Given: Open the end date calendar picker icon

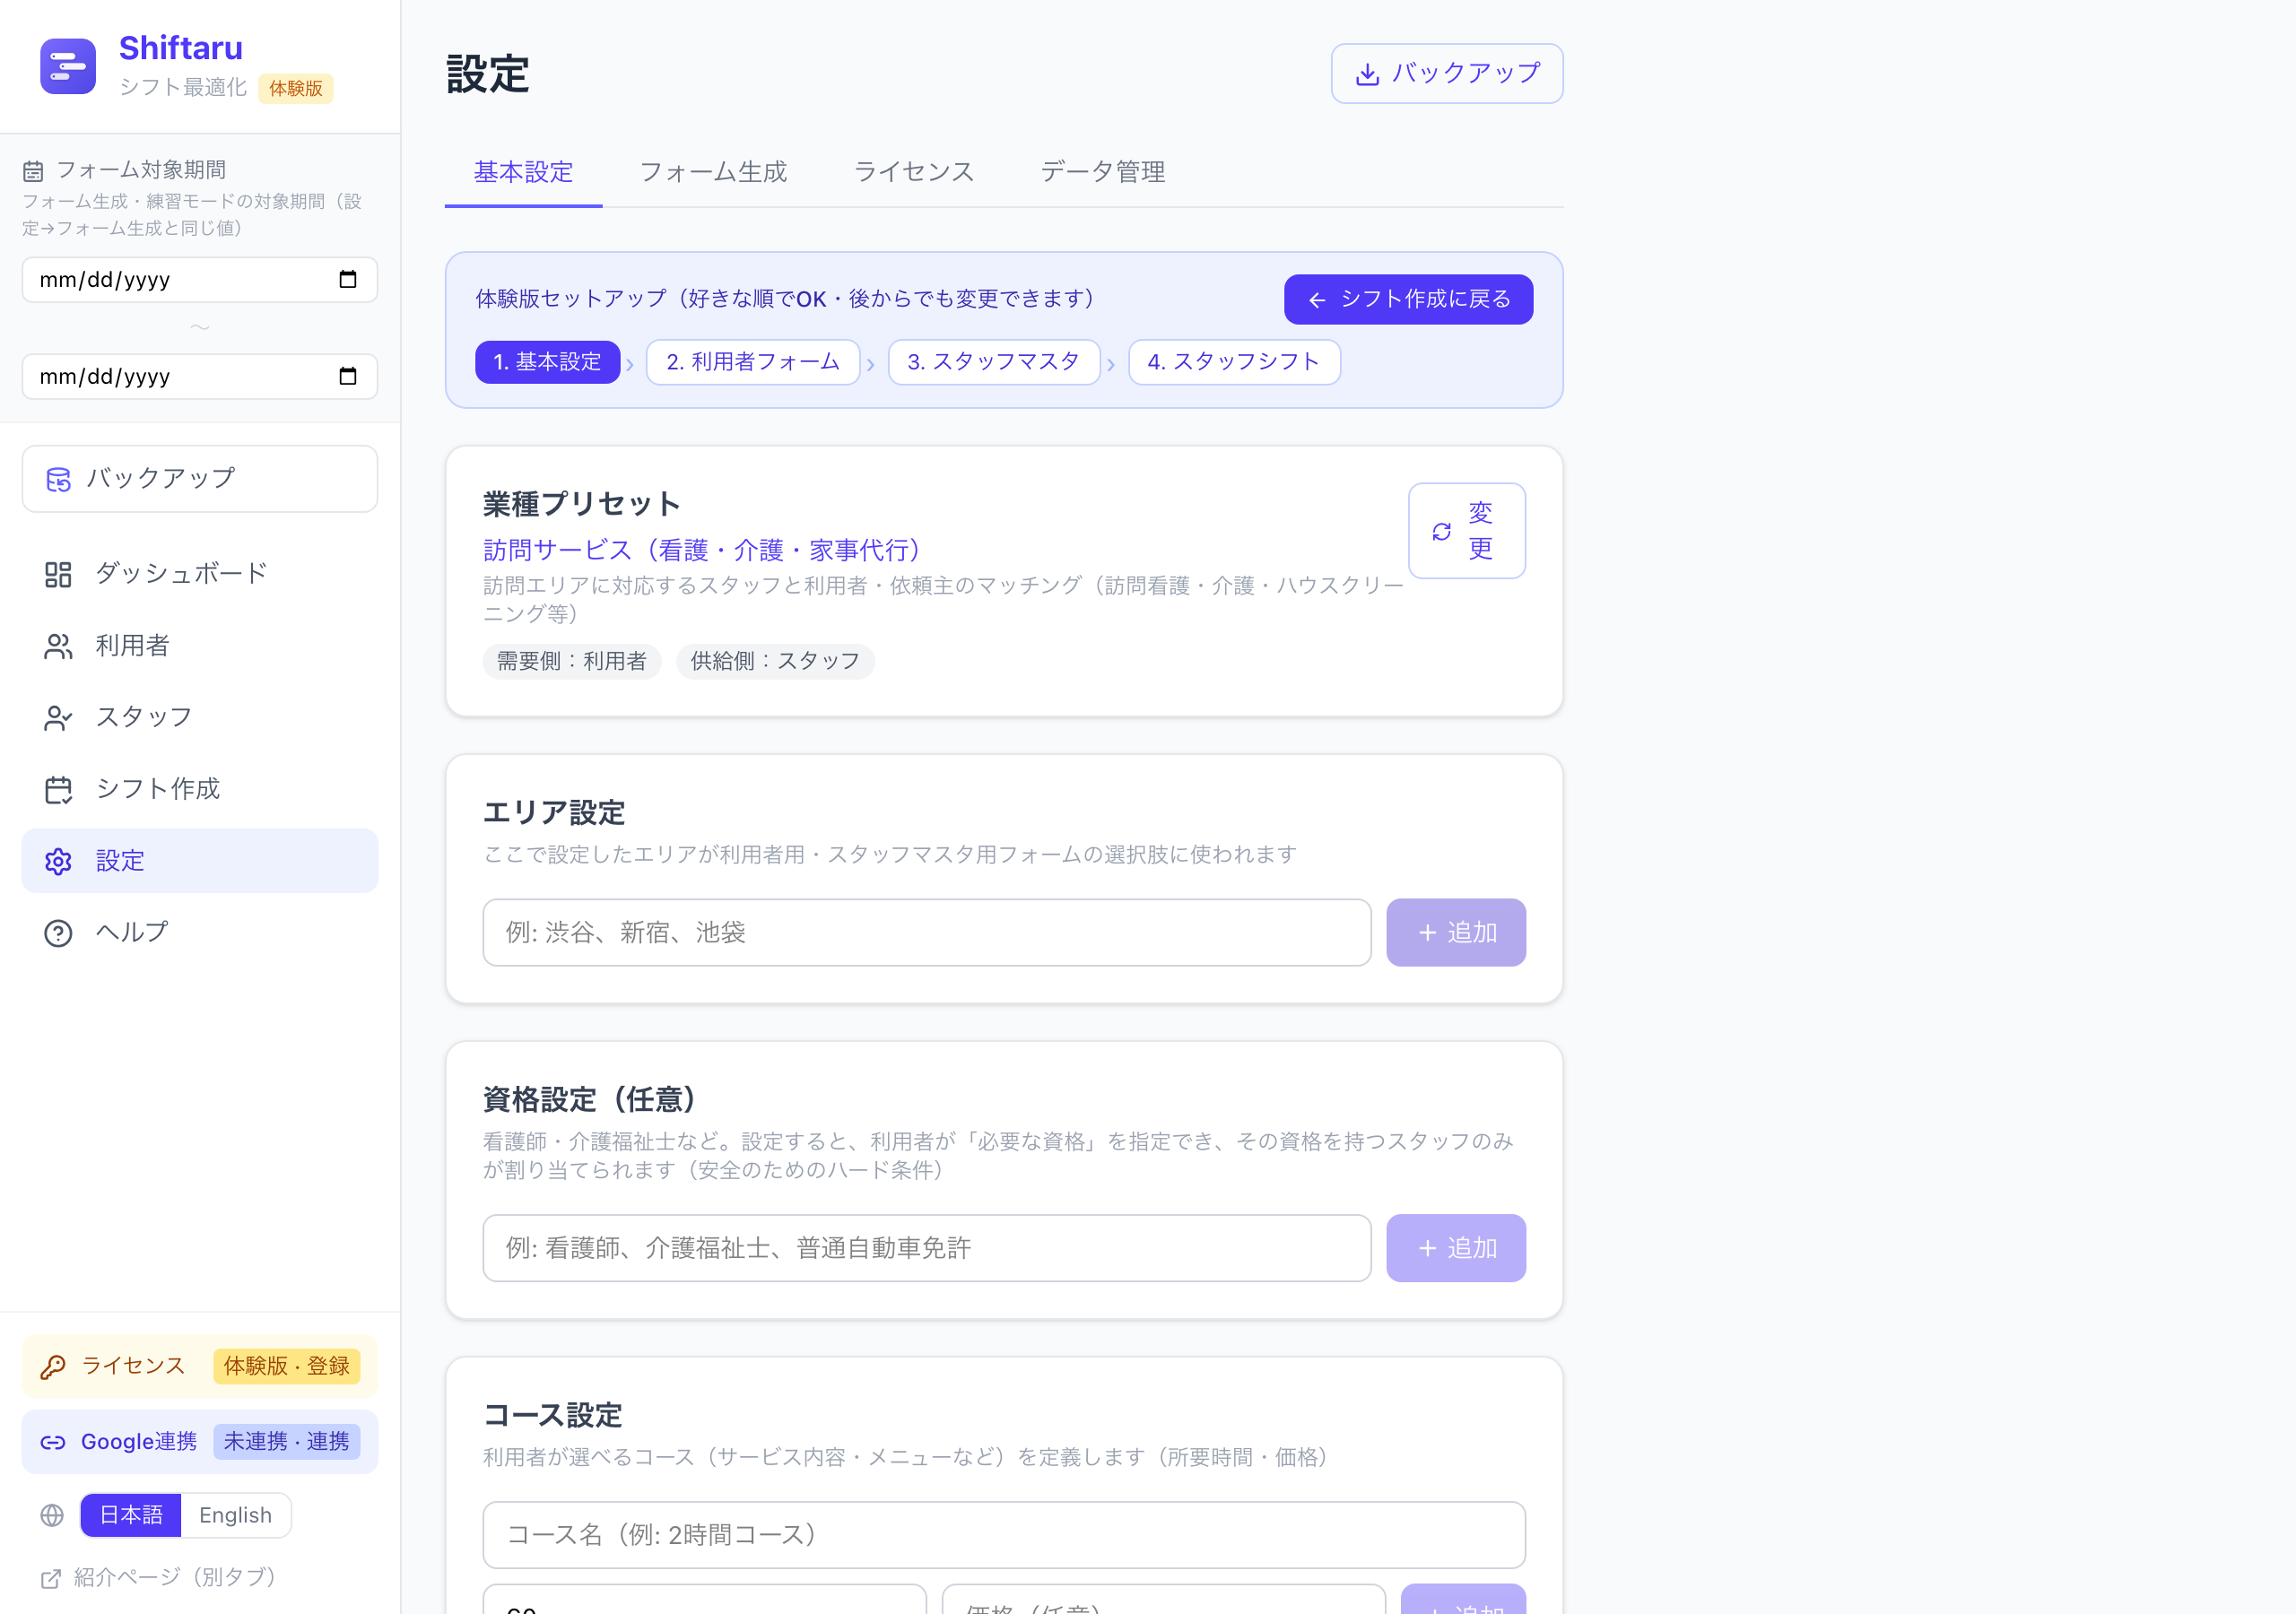Looking at the screenshot, I should click(x=347, y=376).
